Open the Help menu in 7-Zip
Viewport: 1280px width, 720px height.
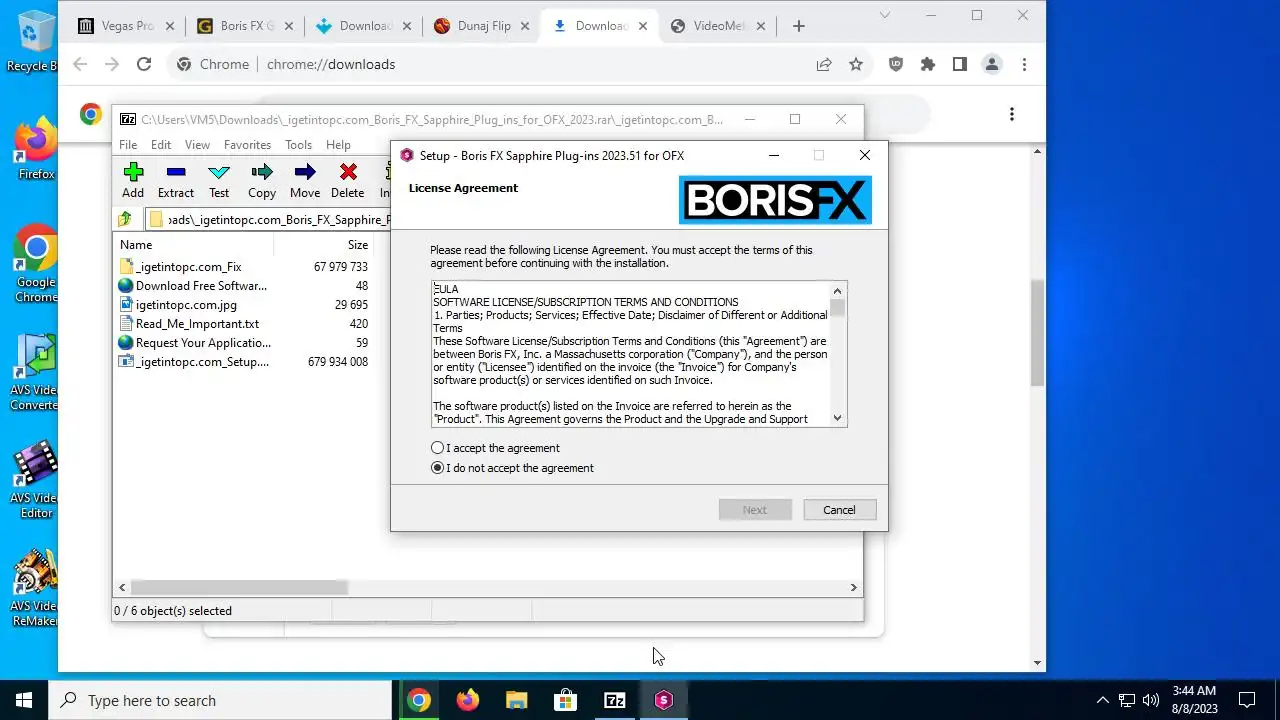click(338, 145)
